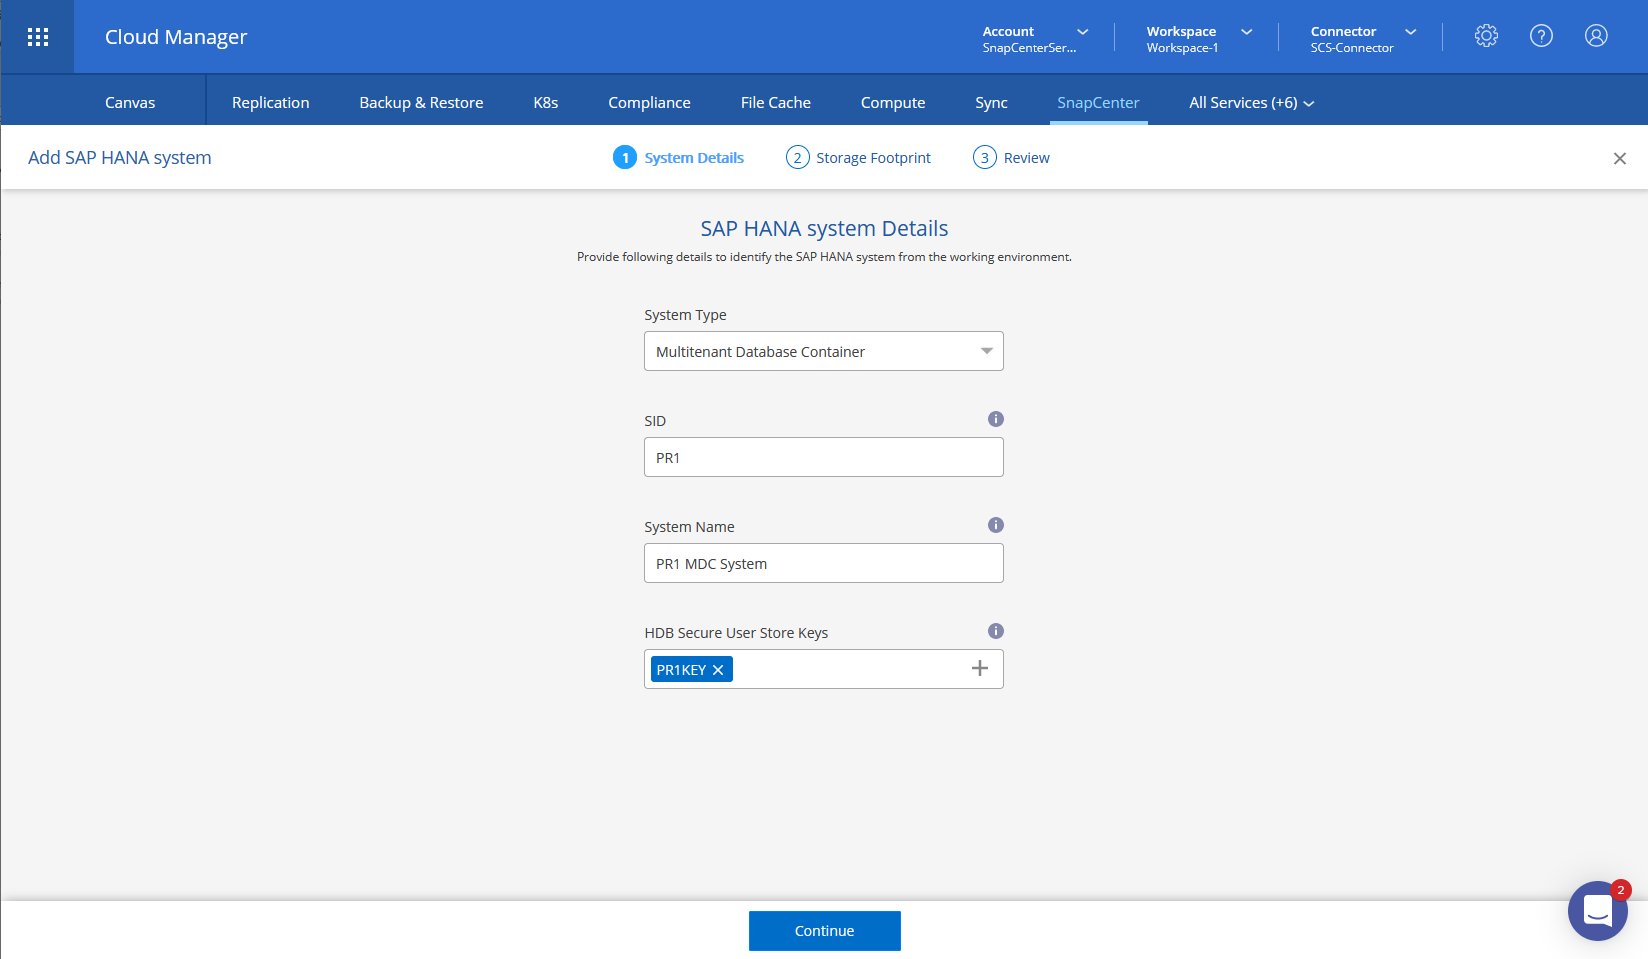Screen dimensions: 1648x959
Task: Open the help question mark icon
Action: pyautogui.click(x=1541, y=36)
